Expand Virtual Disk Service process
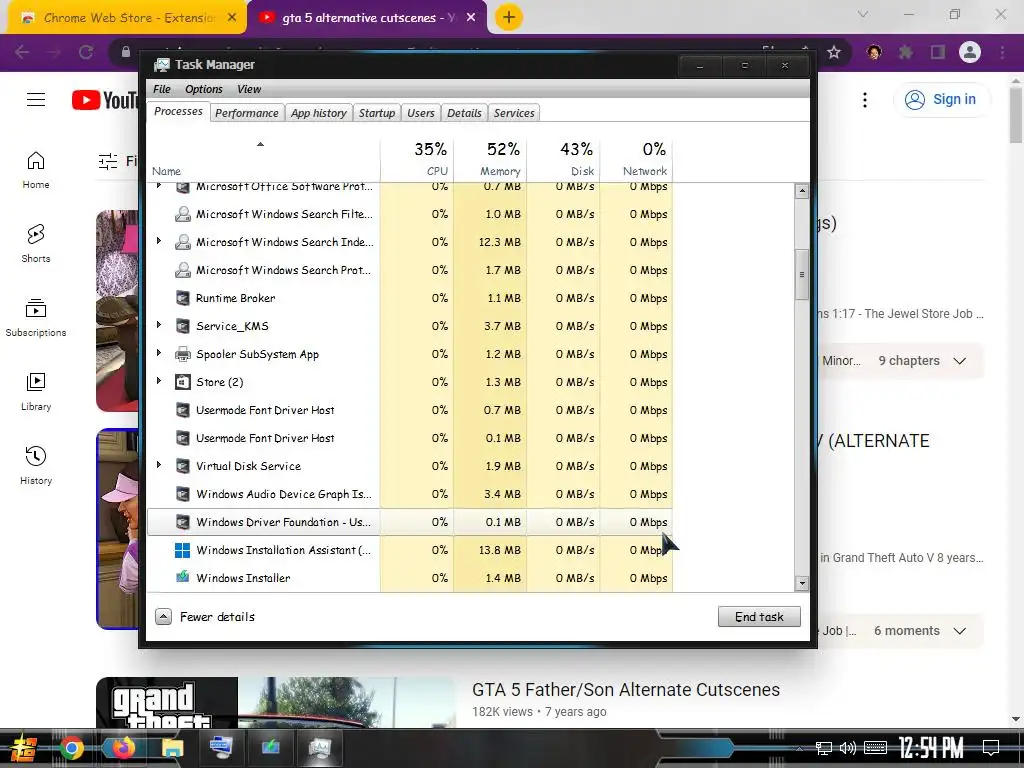The width and height of the screenshot is (1024, 768). tap(159, 466)
